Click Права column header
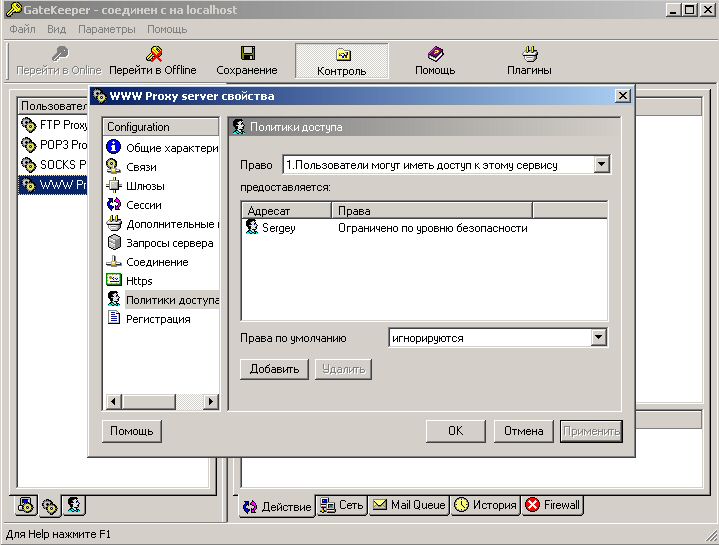The height and width of the screenshot is (545, 719). pos(431,211)
